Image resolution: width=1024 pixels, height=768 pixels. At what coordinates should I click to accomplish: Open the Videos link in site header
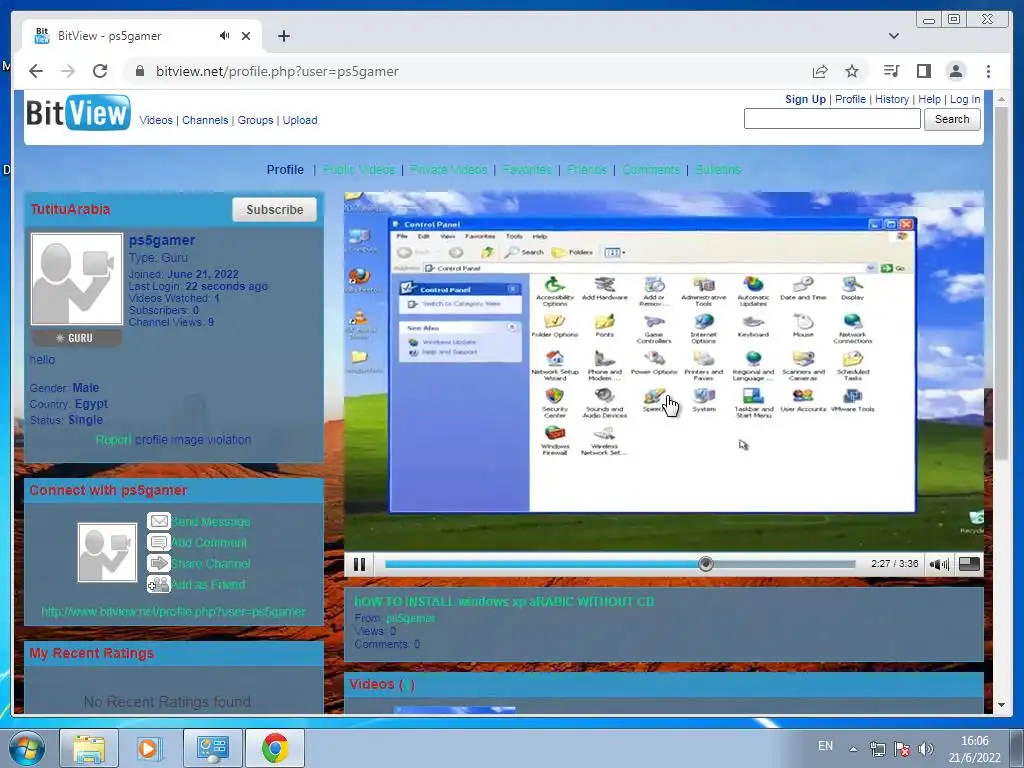coord(156,120)
